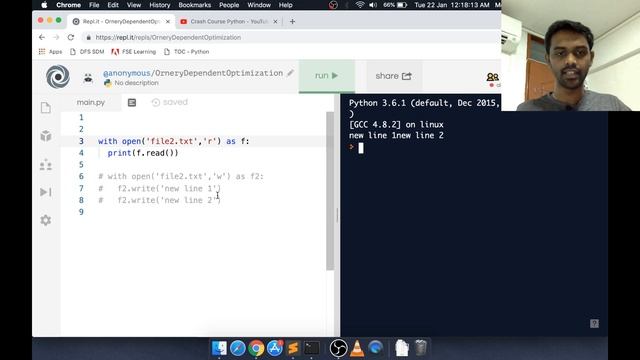The width and height of the screenshot is (640, 360).
Task: Open the Bookmarks menu
Action: (194, 5)
